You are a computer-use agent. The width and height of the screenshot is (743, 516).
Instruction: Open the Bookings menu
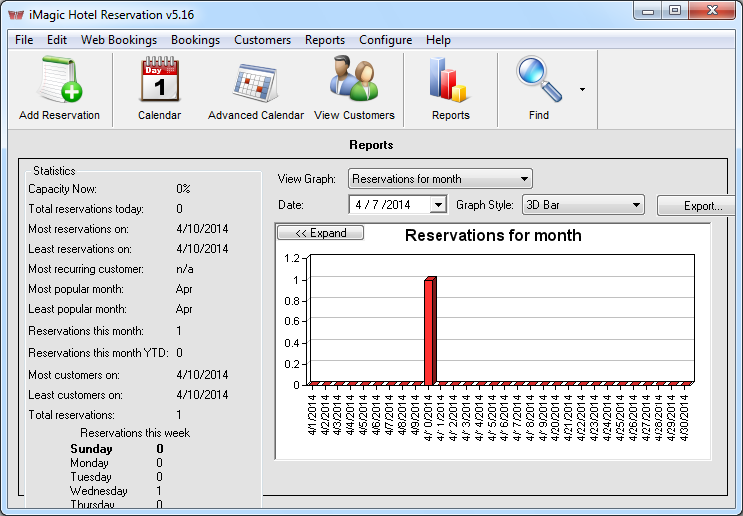pyautogui.click(x=195, y=40)
